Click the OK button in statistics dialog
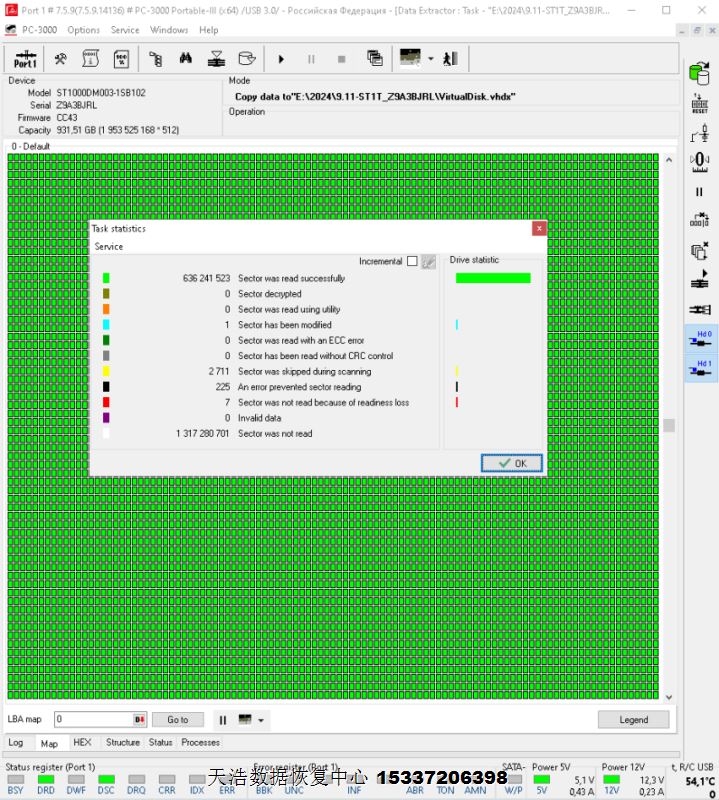 [x=512, y=463]
